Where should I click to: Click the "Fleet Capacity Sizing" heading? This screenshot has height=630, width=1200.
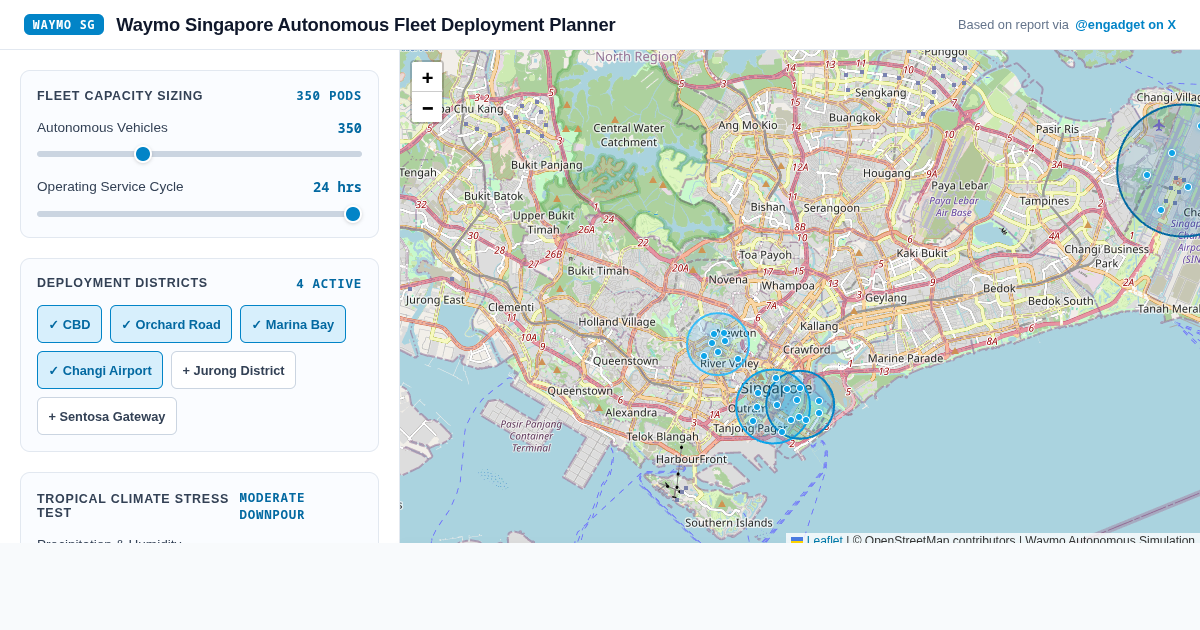120,96
